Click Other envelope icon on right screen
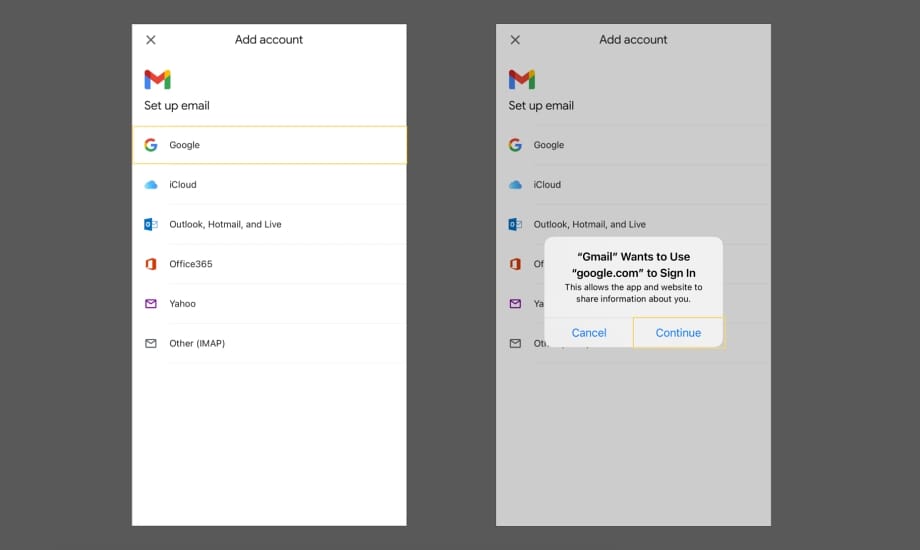Screen dimensions: 920x550 515,343
